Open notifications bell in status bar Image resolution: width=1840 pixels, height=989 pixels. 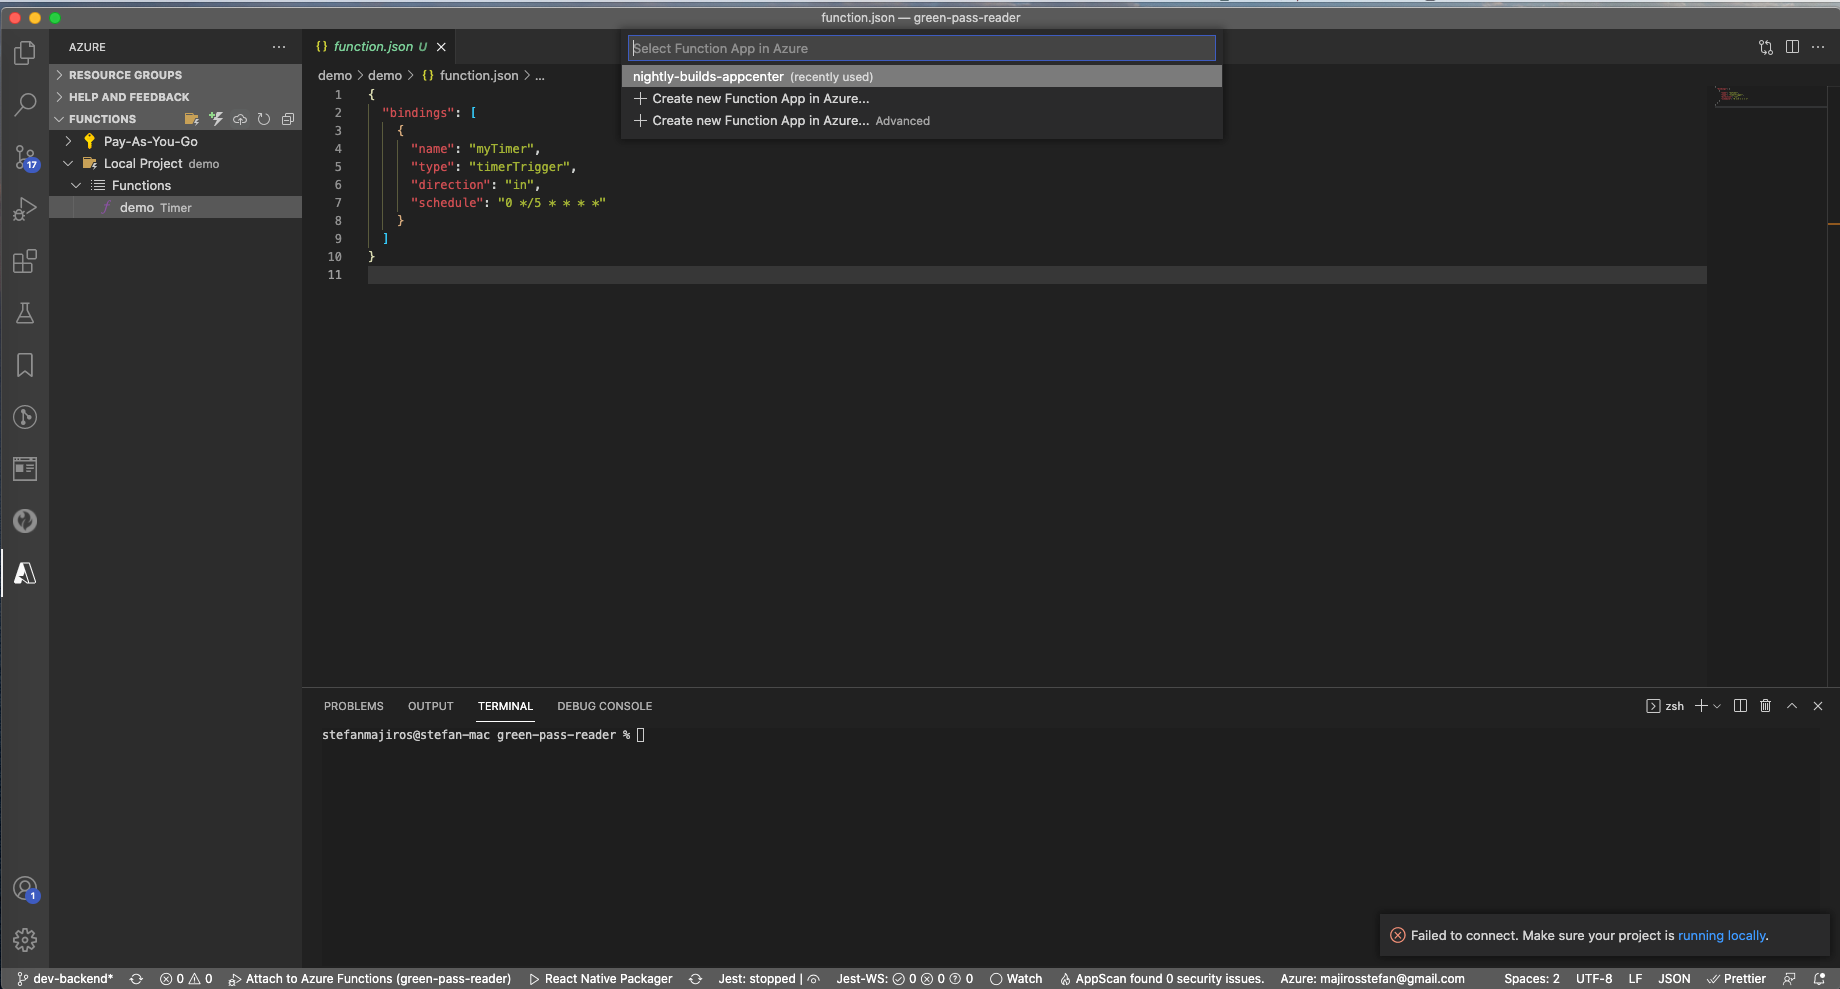(1819, 979)
